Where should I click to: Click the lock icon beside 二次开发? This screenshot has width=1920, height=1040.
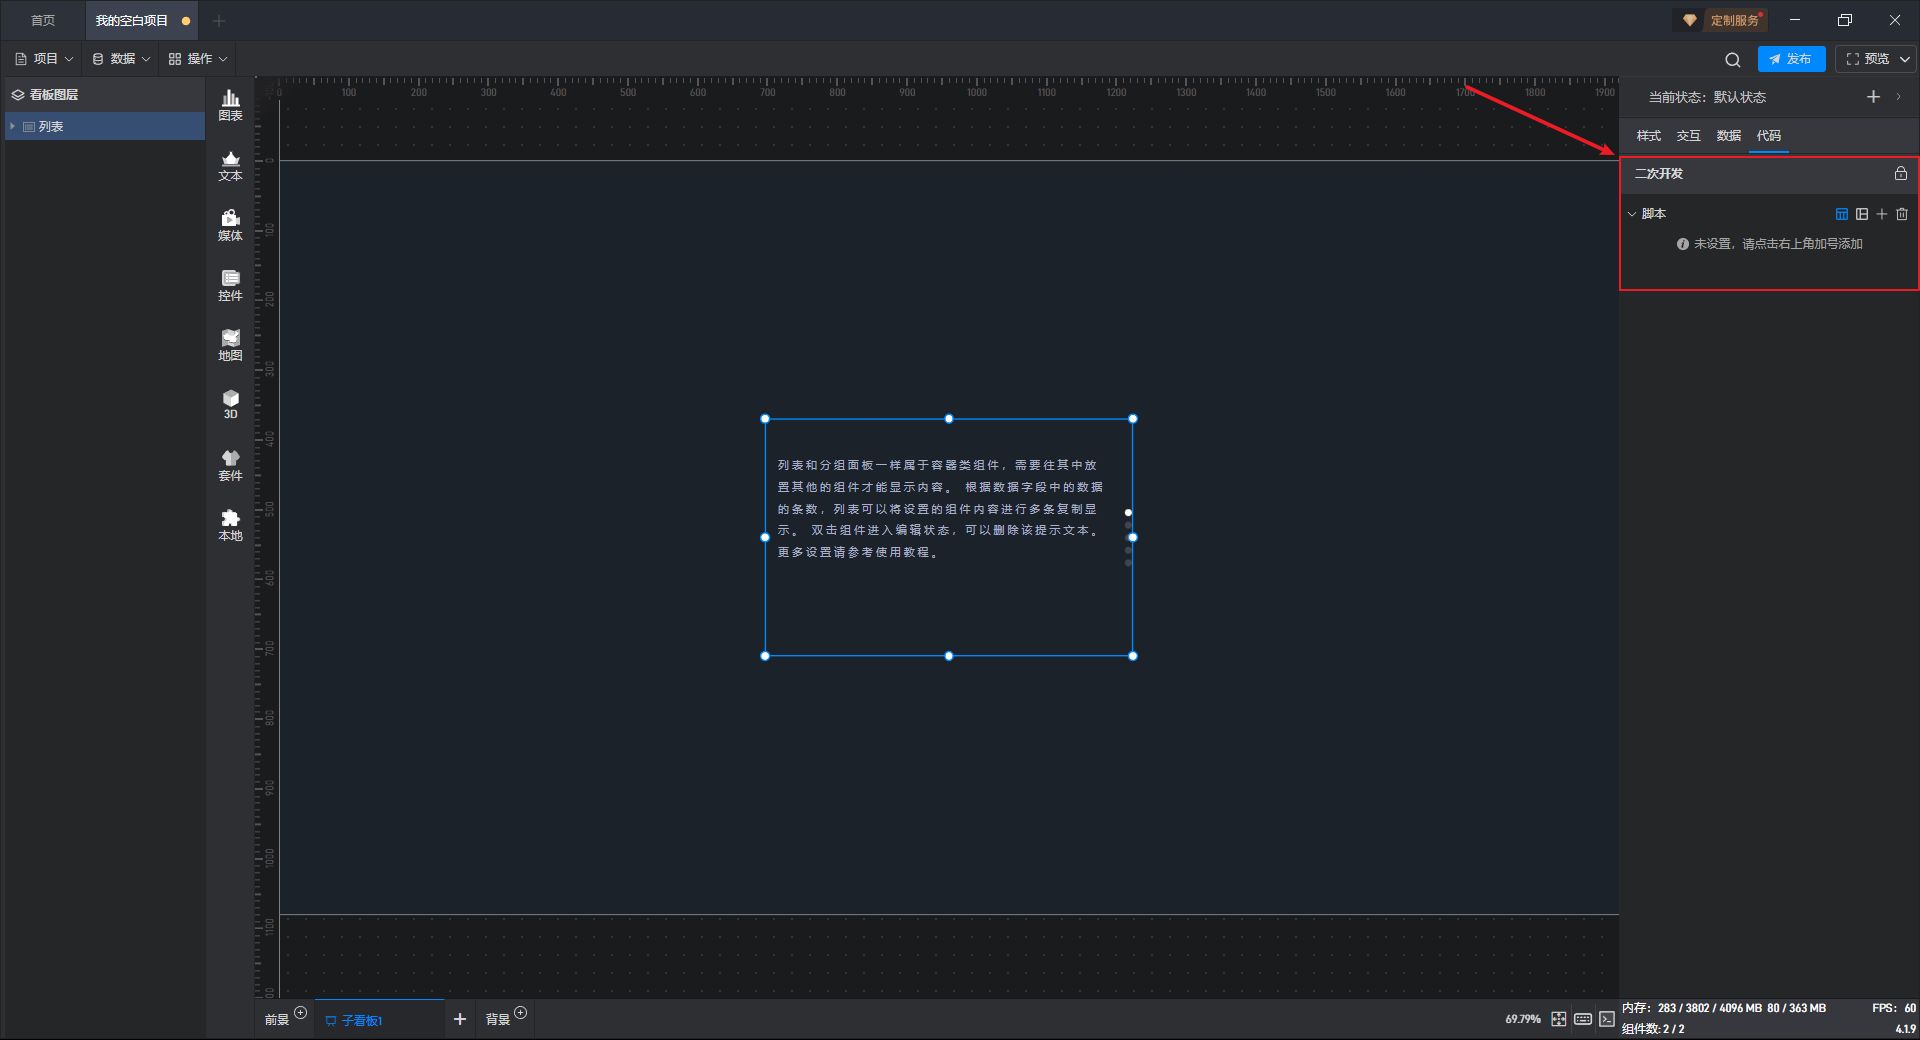1901,173
